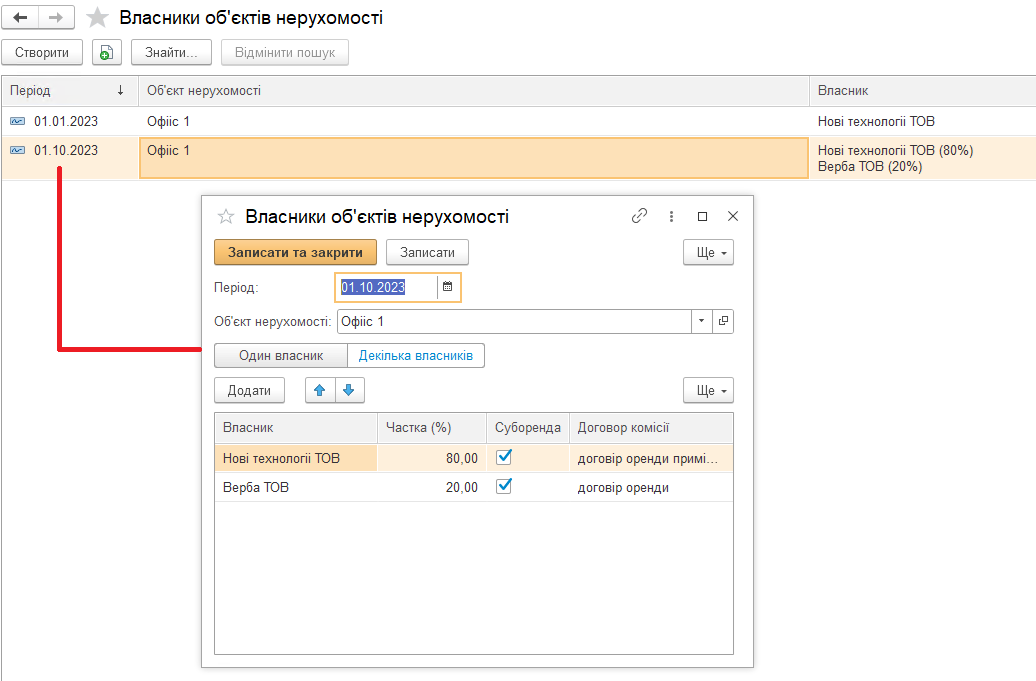Toggle favorite star in the dialog header
1036x681 pixels.
(226, 217)
